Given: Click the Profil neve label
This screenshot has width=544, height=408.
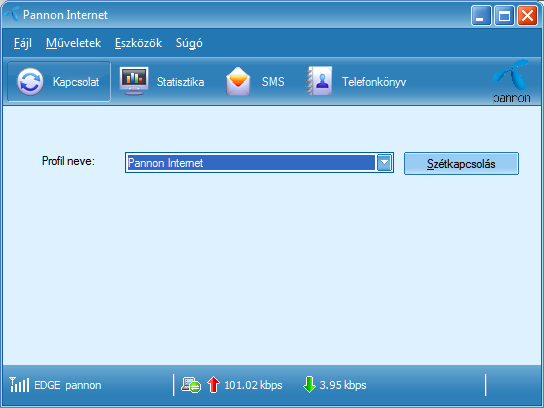Looking at the screenshot, I should (x=68, y=161).
